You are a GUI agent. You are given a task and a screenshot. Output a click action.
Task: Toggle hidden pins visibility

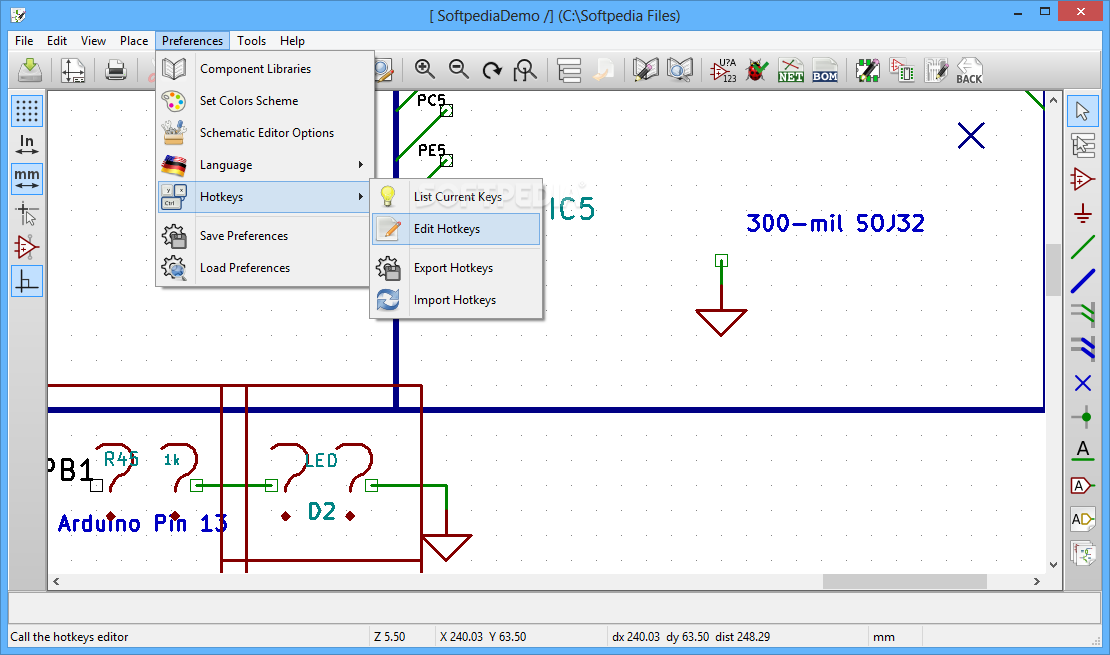pos(27,247)
